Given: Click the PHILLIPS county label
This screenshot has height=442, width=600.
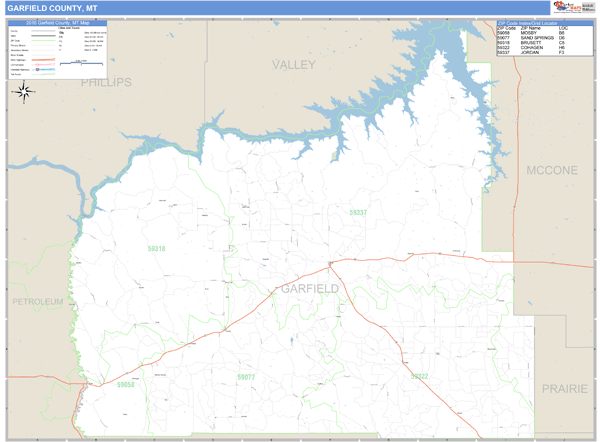Looking at the screenshot, I should pos(106,82).
